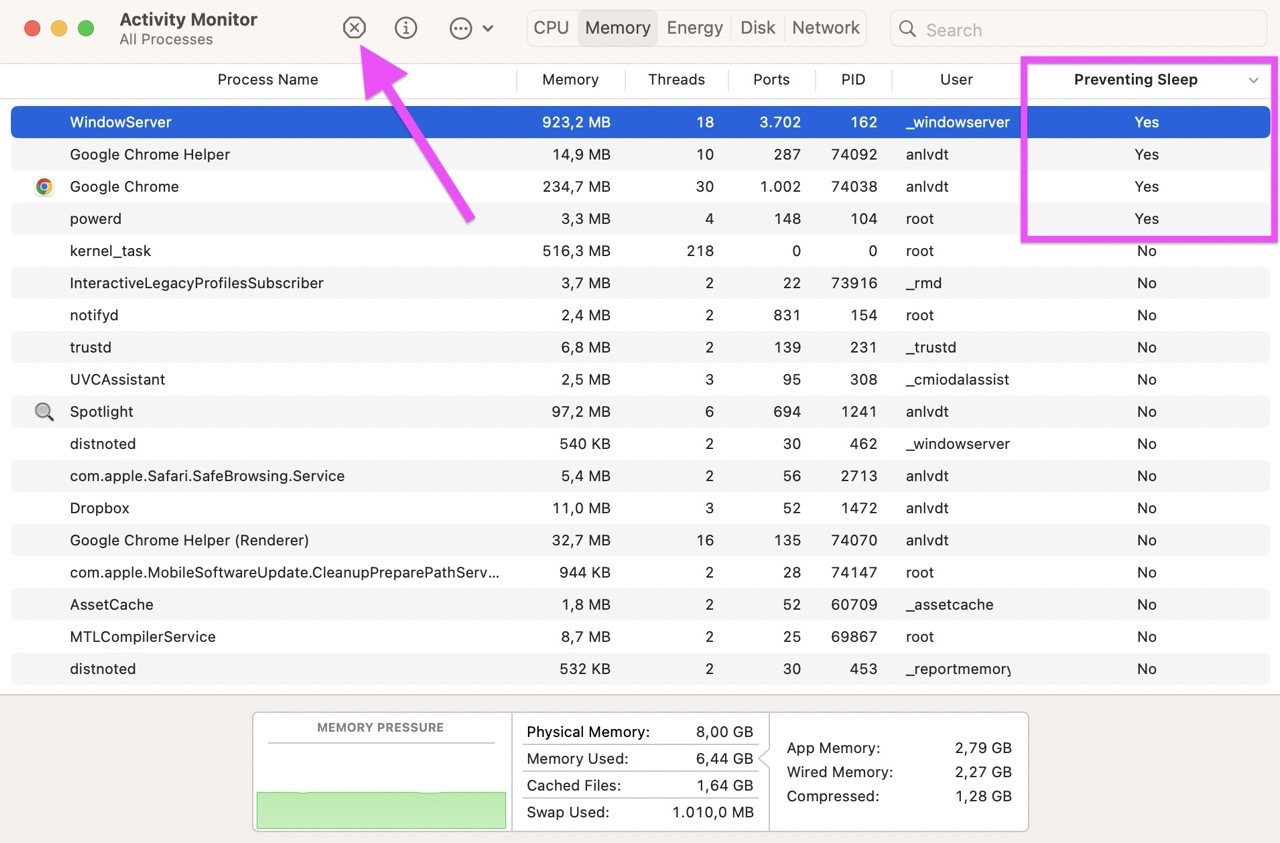Viewport: 1280px width, 843px height.
Task: Click the _cmiodalassist user cell
Action: [x=958, y=380]
